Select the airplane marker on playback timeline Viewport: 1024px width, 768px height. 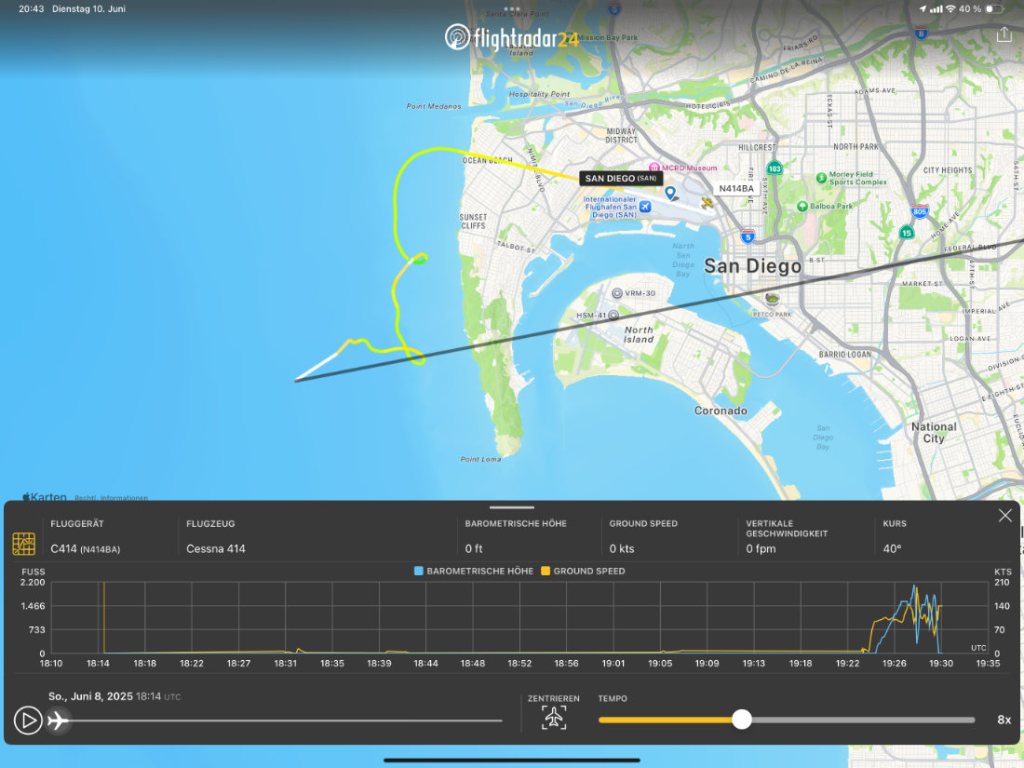58,720
